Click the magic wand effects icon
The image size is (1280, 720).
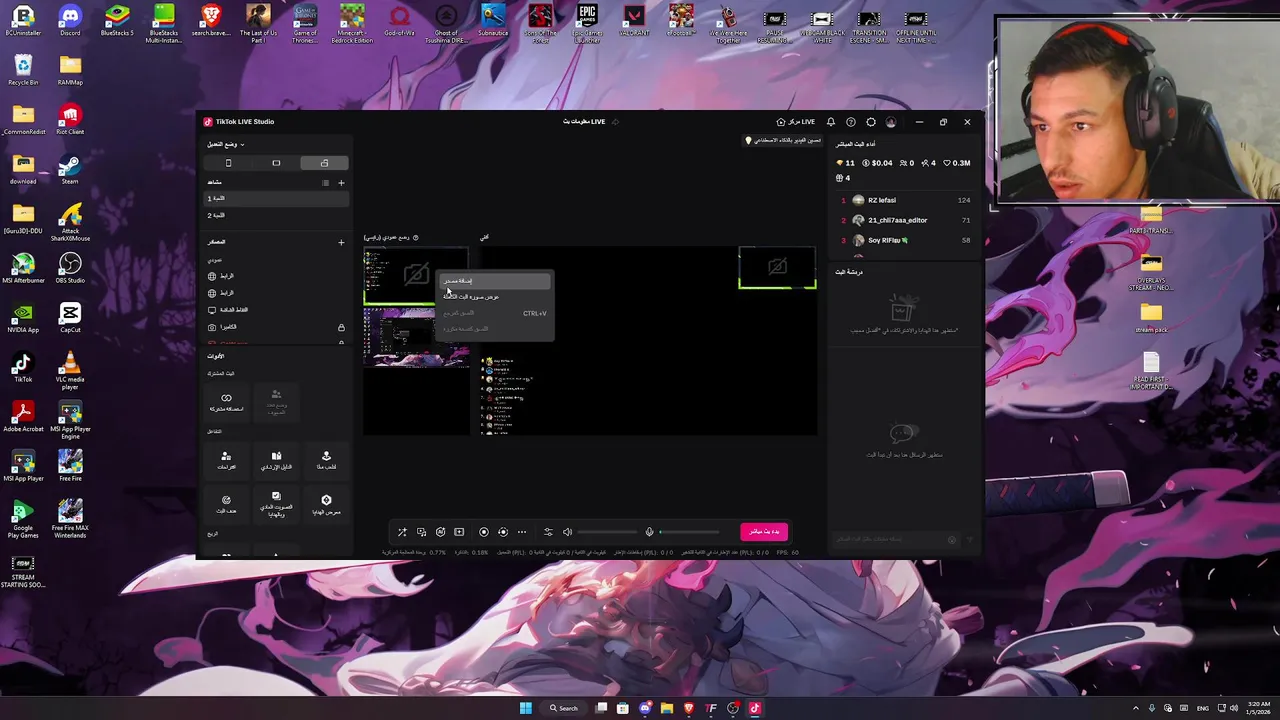[402, 532]
